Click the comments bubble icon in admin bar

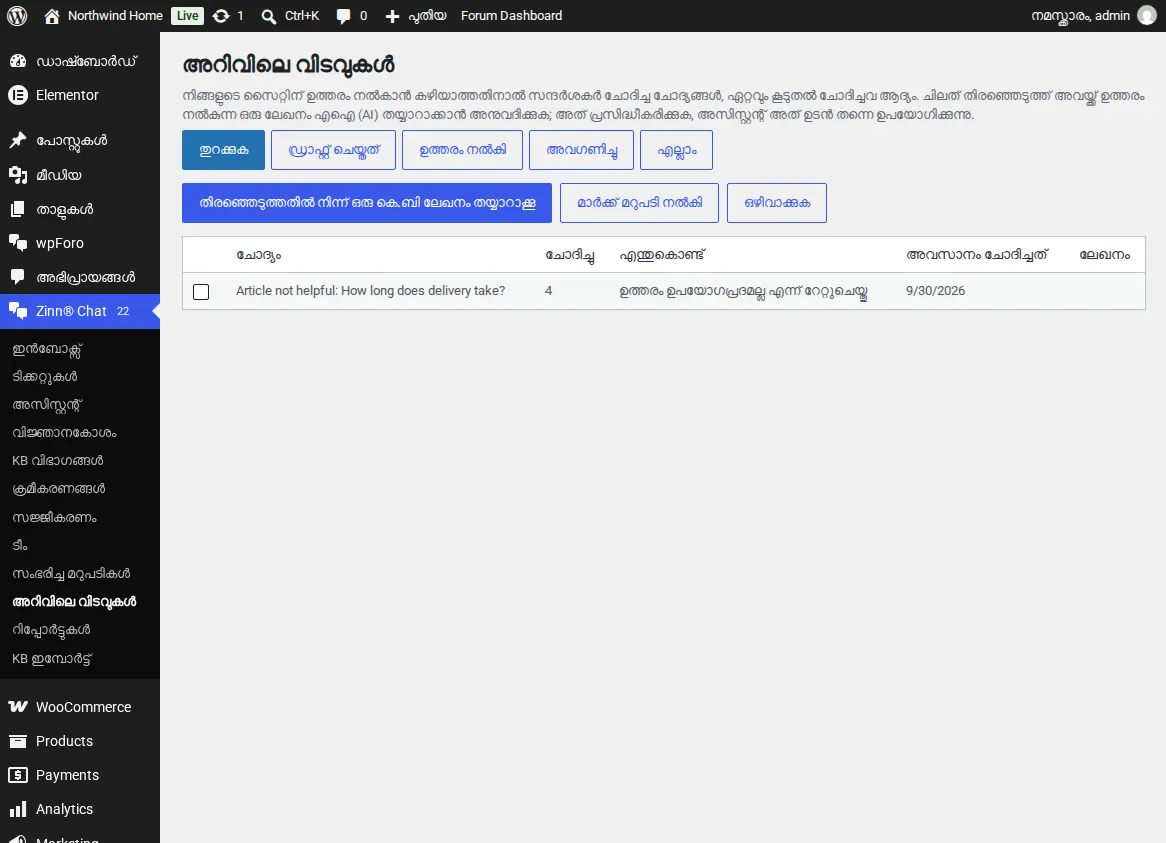pos(343,16)
